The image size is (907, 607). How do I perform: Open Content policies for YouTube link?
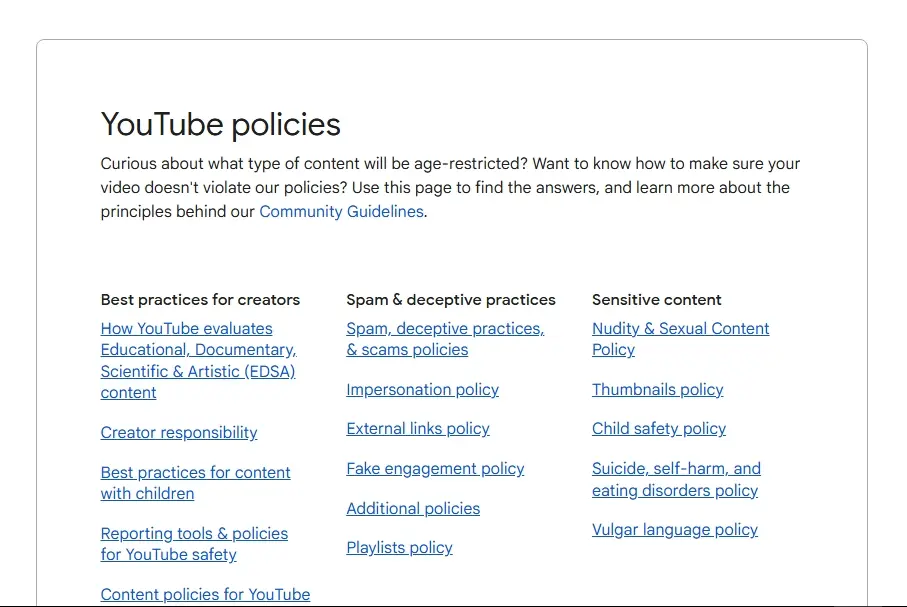click(205, 594)
